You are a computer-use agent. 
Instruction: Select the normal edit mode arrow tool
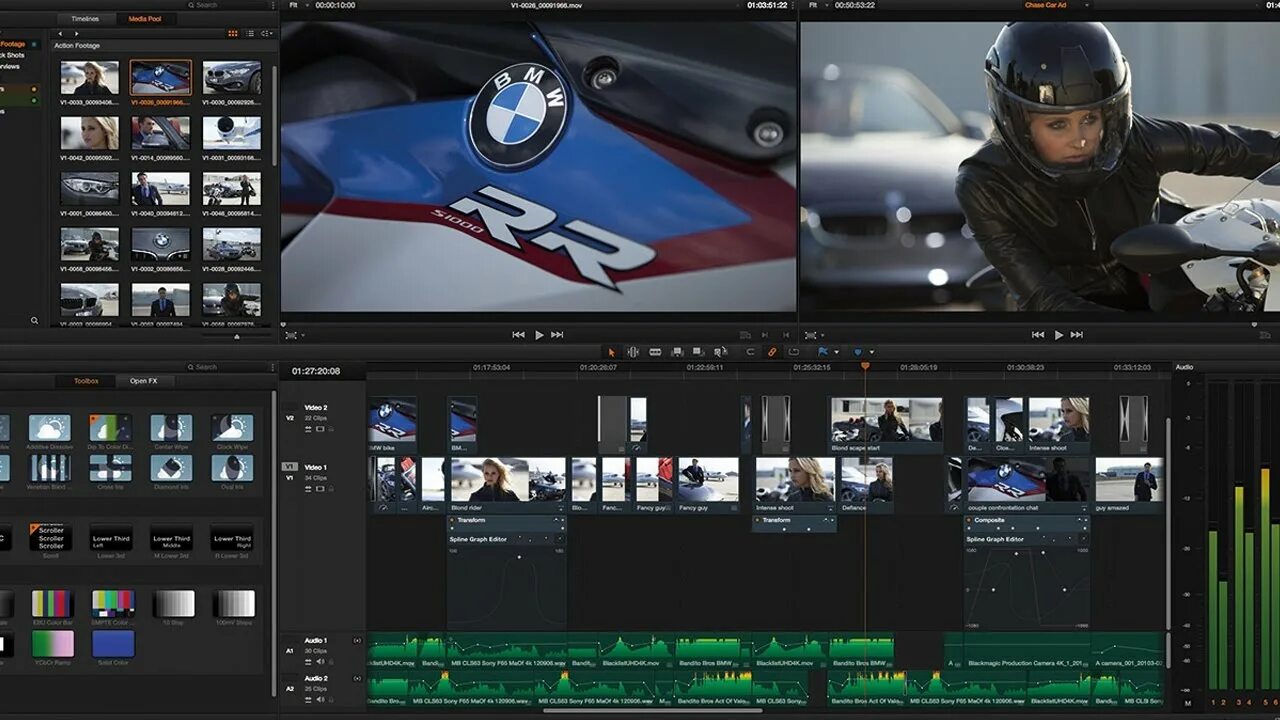(612, 352)
